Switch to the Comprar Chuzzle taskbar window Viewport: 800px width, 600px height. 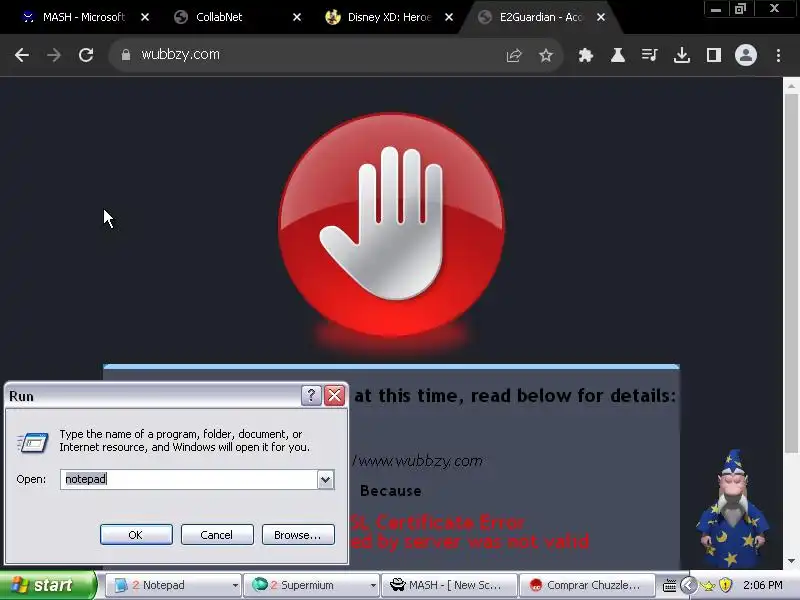pyautogui.click(x=587, y=585)
